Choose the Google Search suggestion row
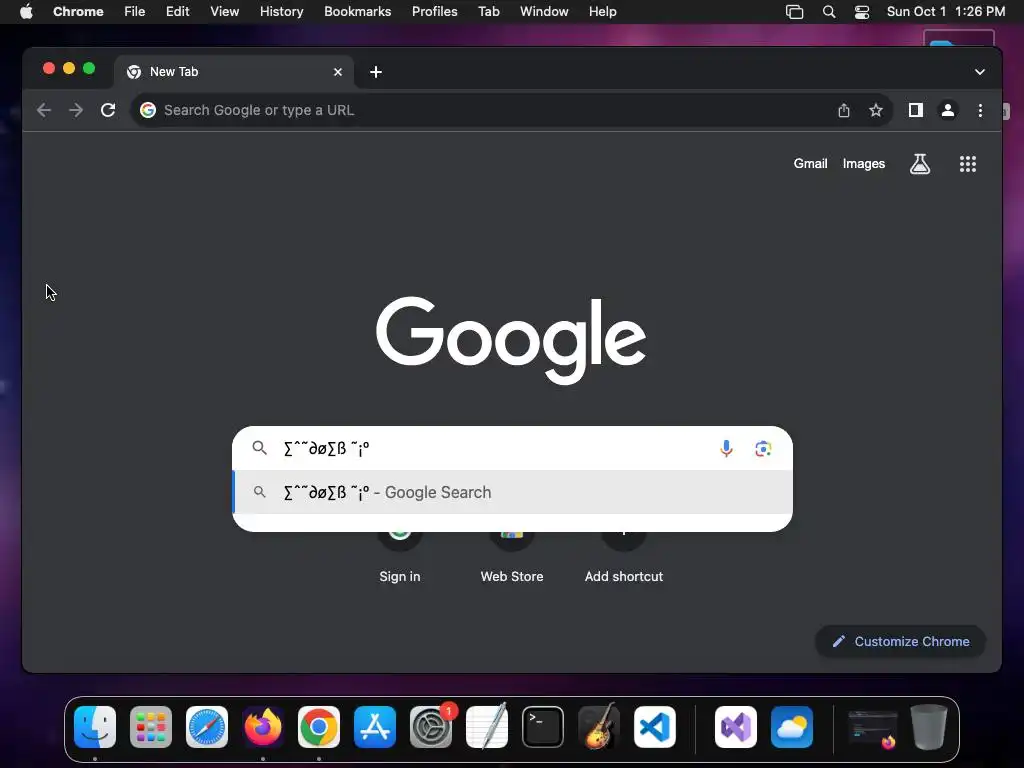This screenshot has width=1024, height=768. coord(513,492)
